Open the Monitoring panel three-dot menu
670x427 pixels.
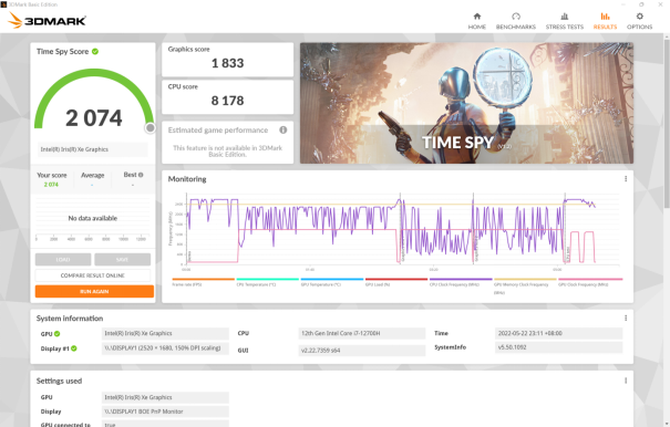click(626, 179)
